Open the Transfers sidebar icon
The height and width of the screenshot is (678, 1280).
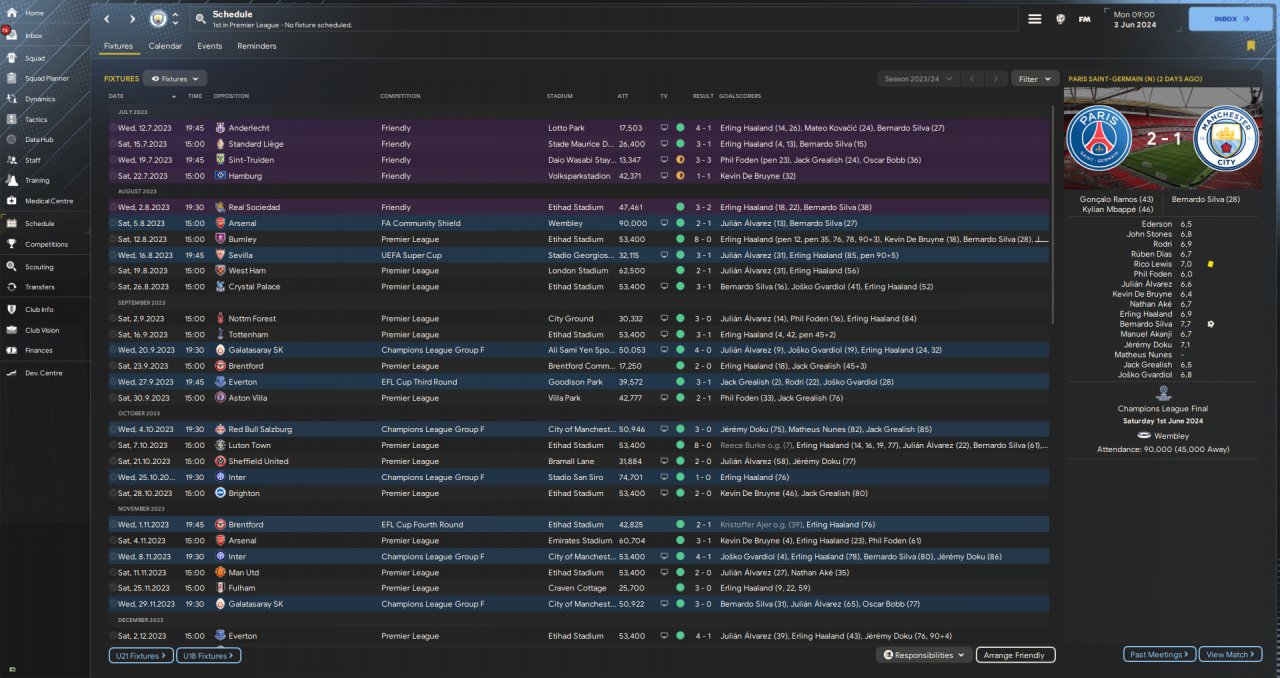tap(11, 287)
